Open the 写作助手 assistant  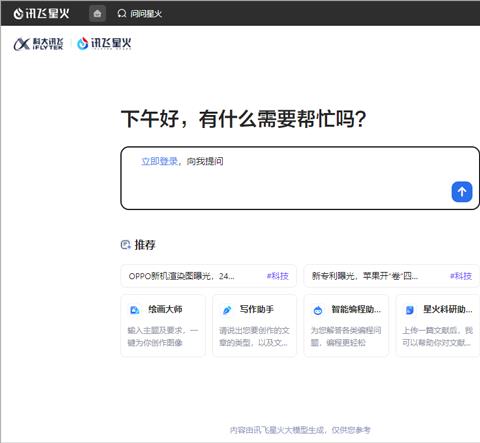[x=254, y=326]
